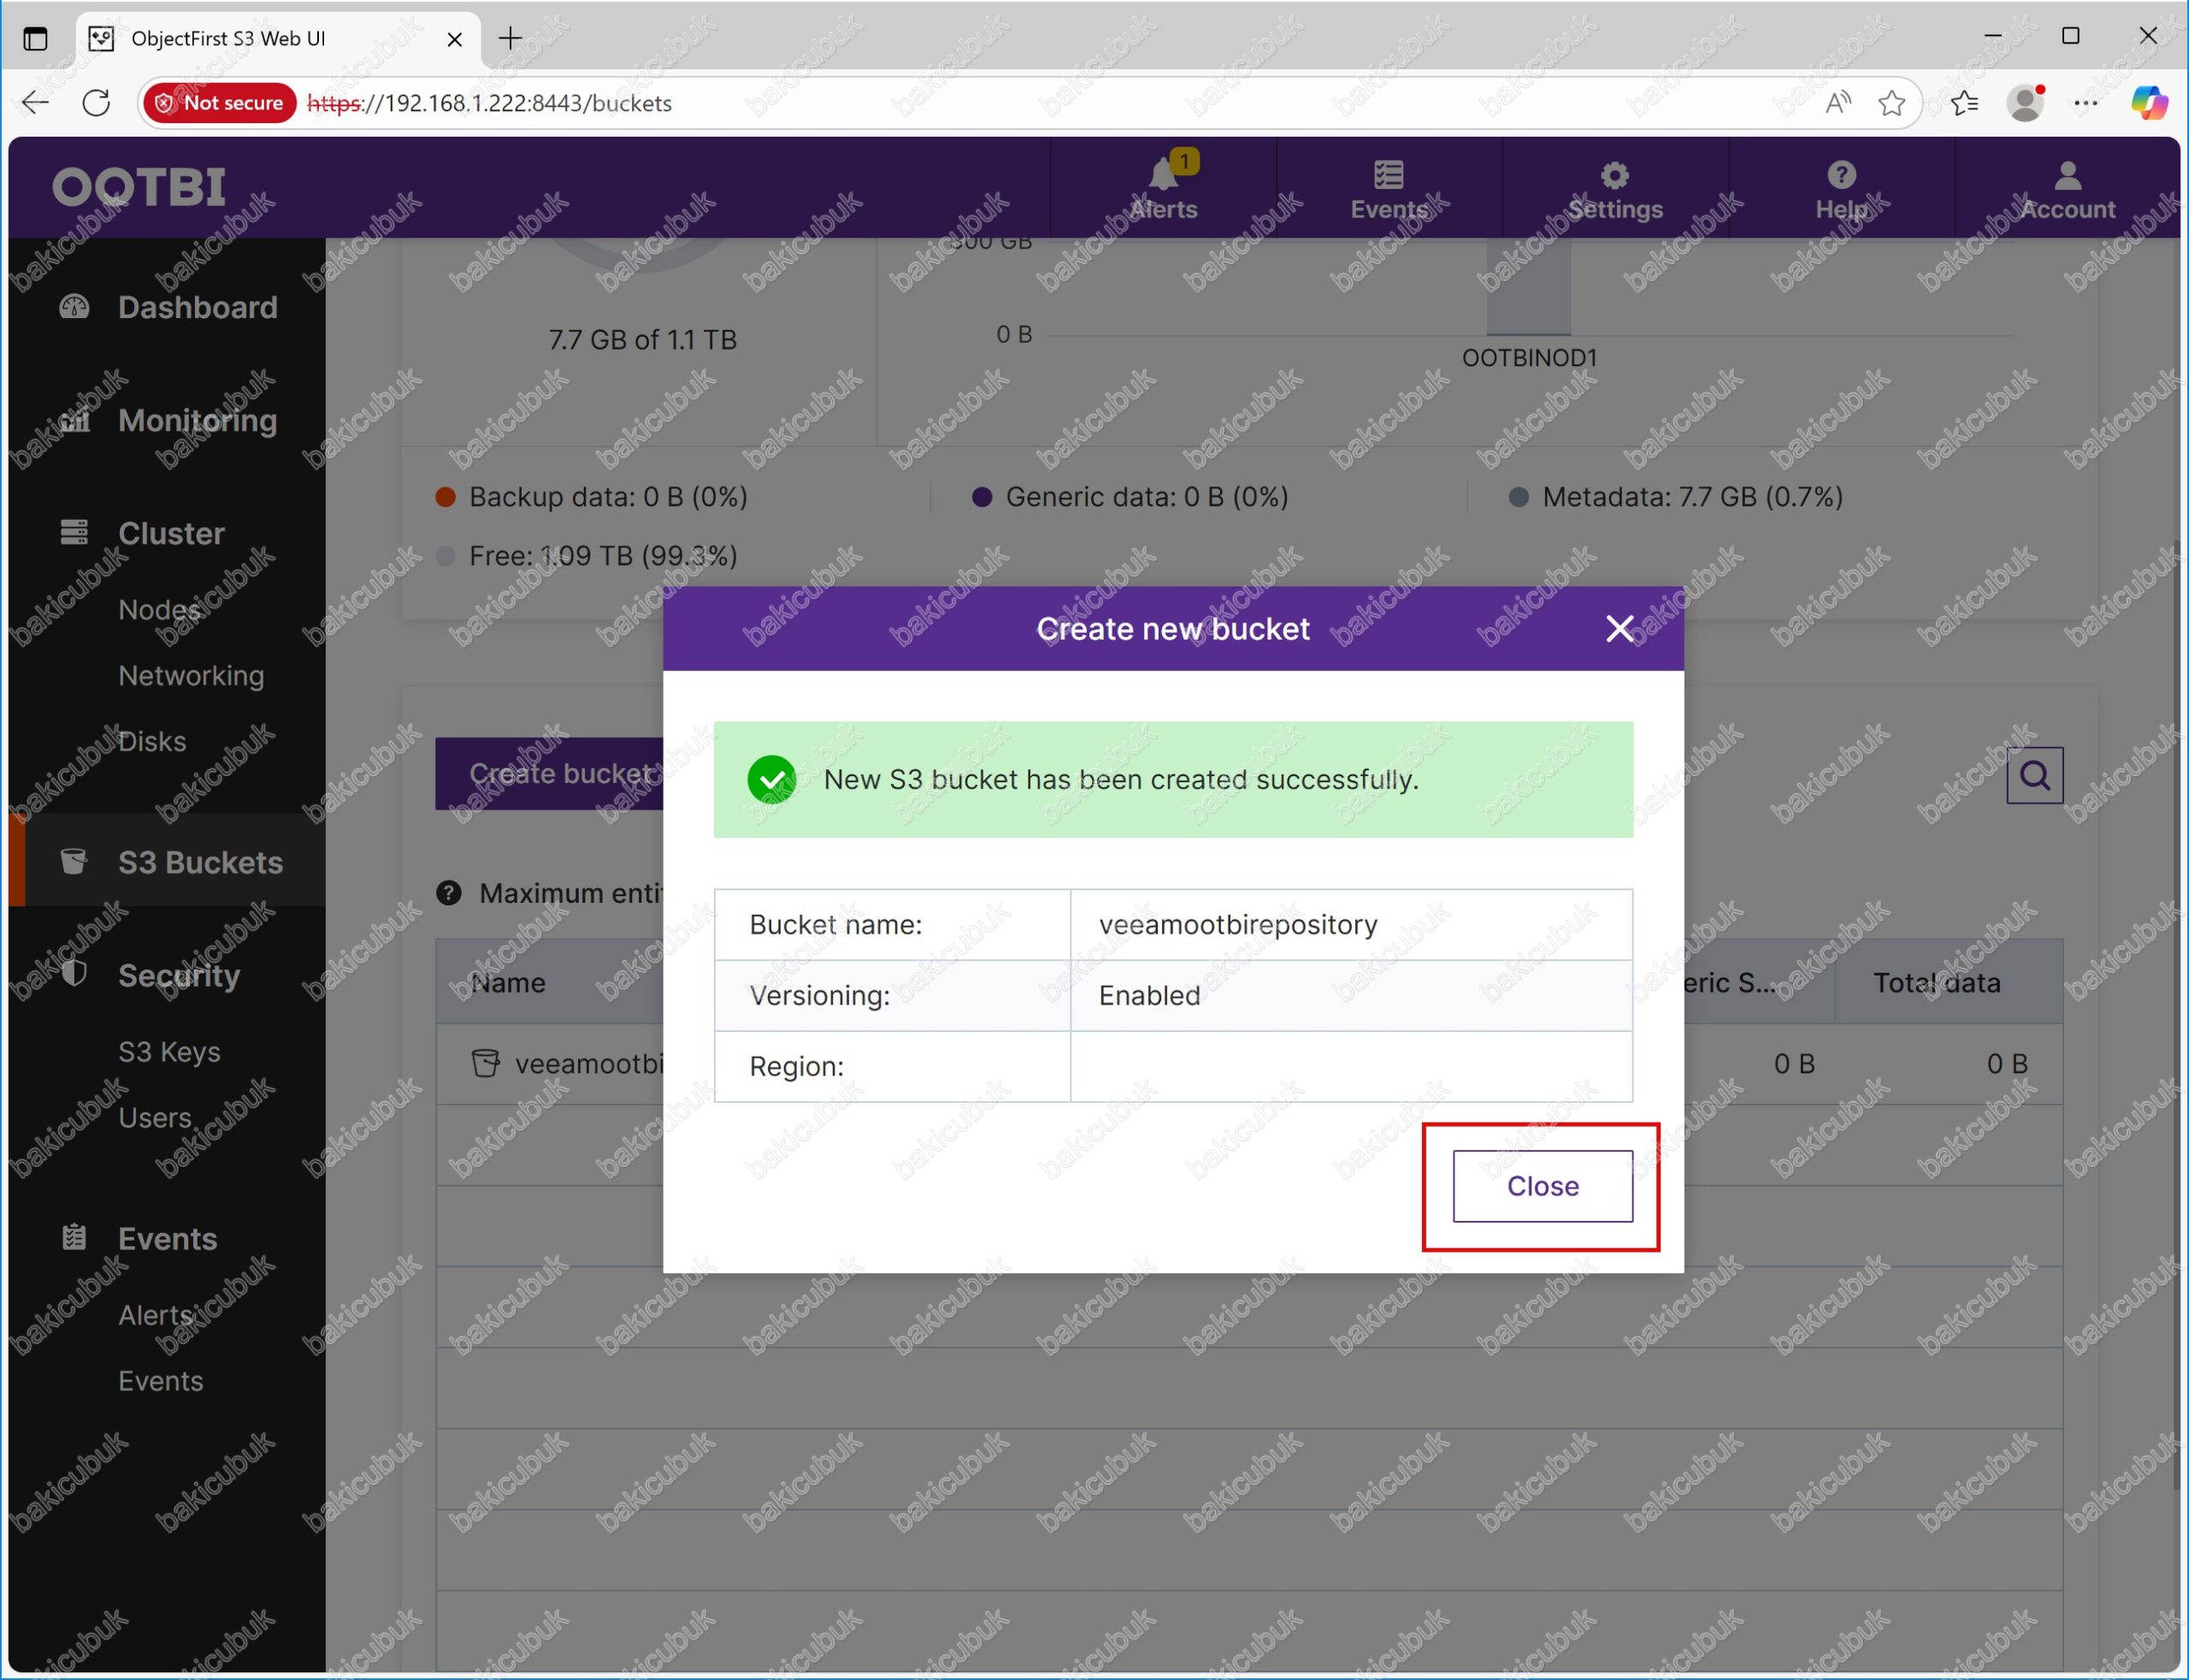
Task: Open the Alerts bell icon in header
Action: 1163,175
